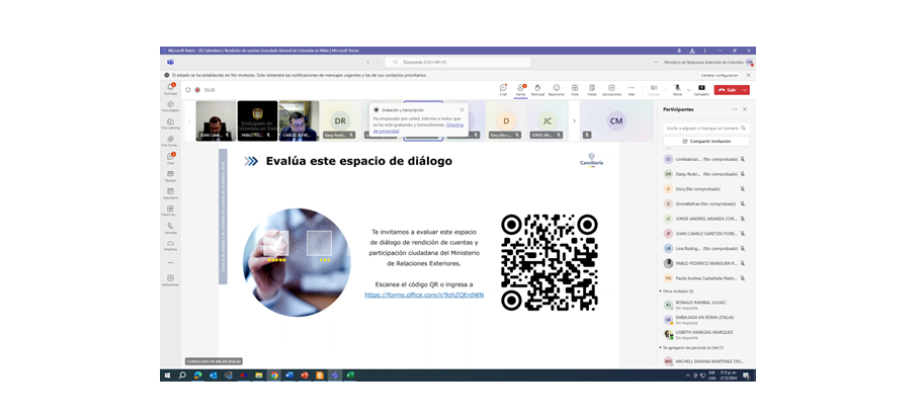Image resolution: width=920 pixels, height=420 pixels.
Task: Expand microphone options dropdown arrow
Action: (x=688, y=90)
